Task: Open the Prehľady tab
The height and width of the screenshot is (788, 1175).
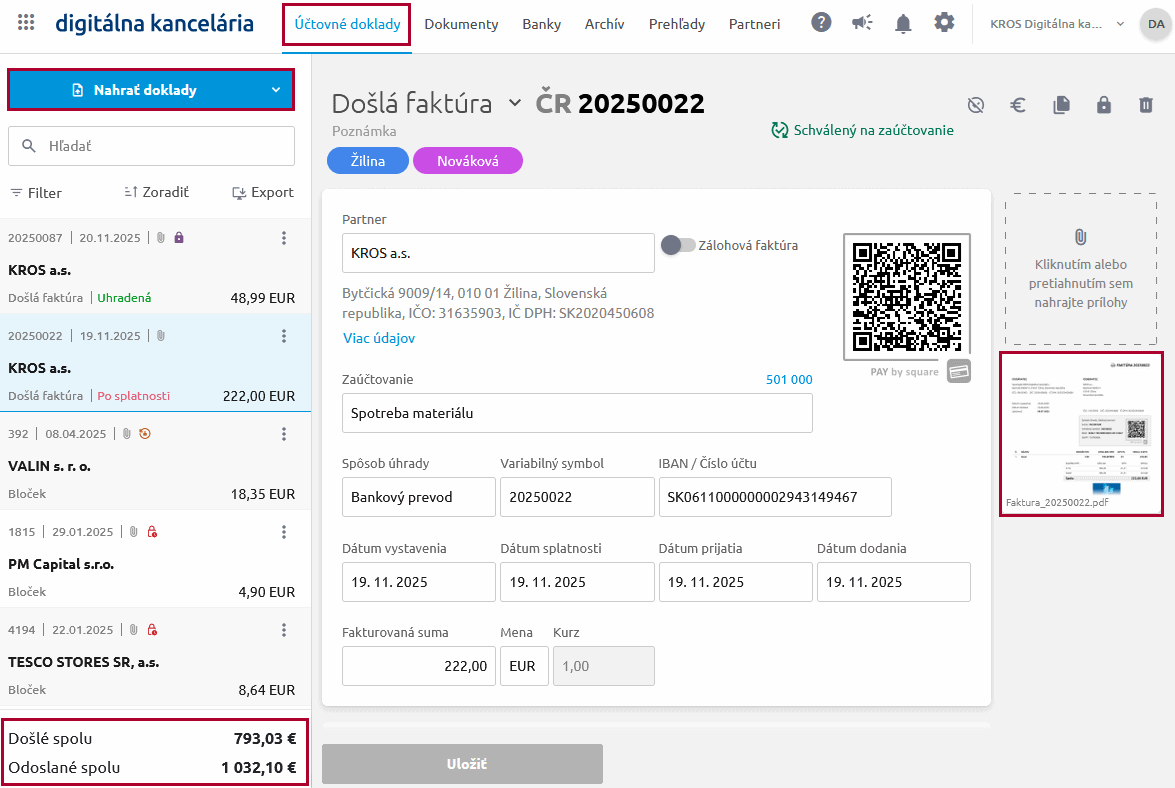Action: 676,24
